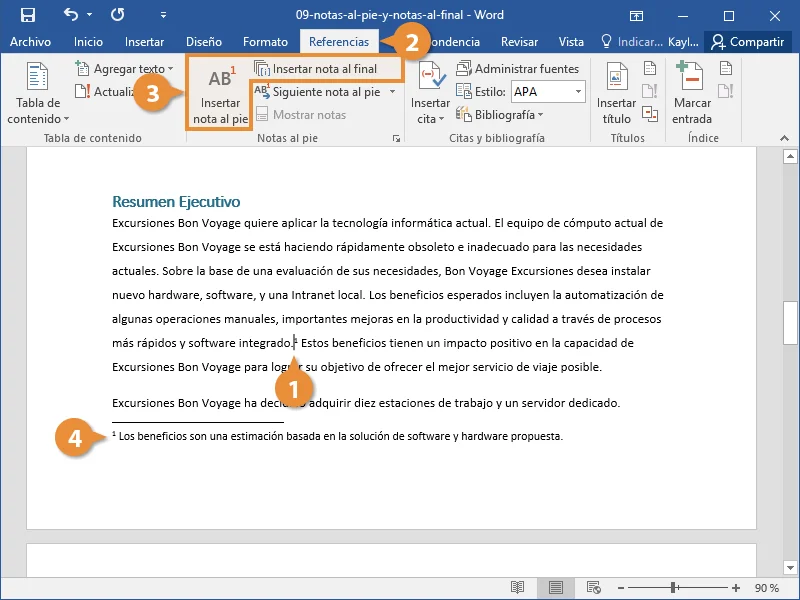Image resolution: width=800 pixels, height=600 pixels.
Task: Click the zoom slider handle
Action: pos(673,588)
